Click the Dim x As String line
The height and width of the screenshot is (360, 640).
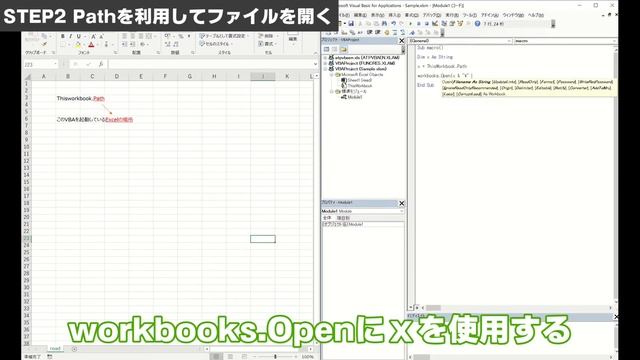coord(435,57)
